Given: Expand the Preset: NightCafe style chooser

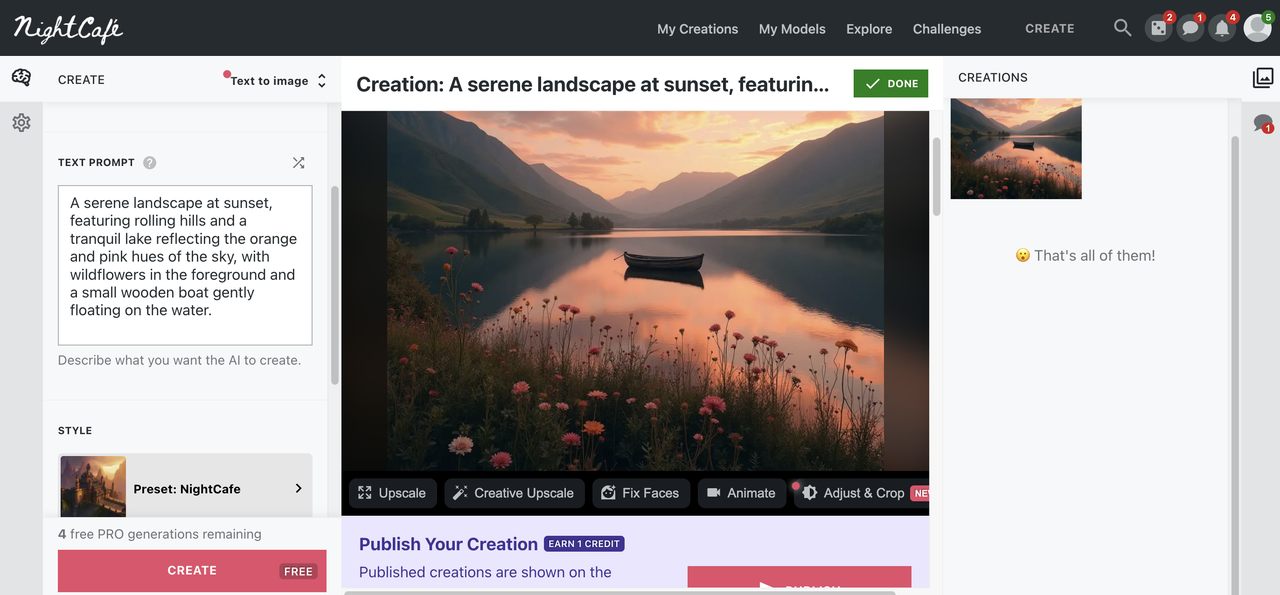Looking at the screenshot, I should click(185, 488).
